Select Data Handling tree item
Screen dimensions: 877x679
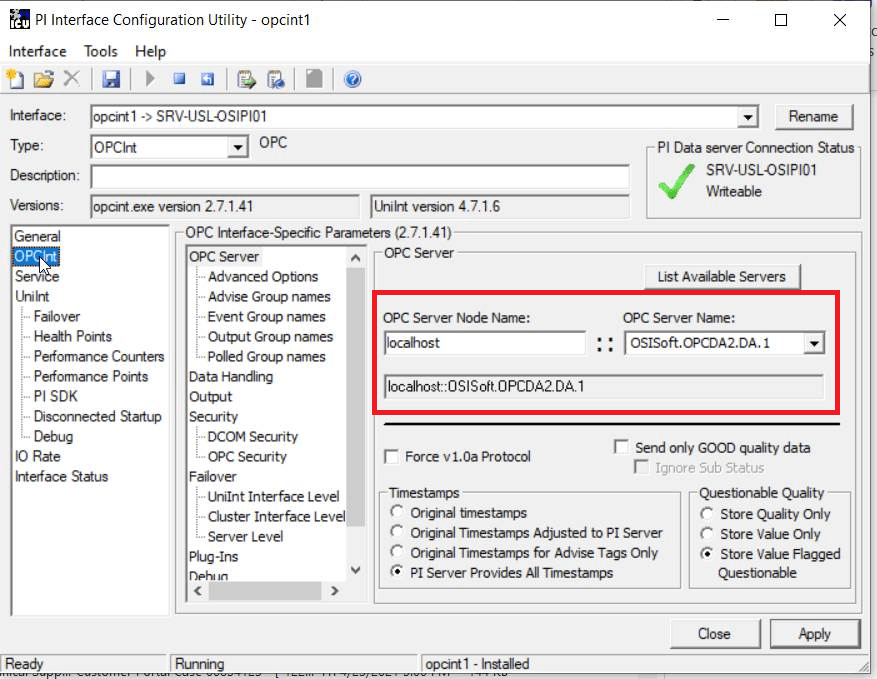[x=231, y=376]
